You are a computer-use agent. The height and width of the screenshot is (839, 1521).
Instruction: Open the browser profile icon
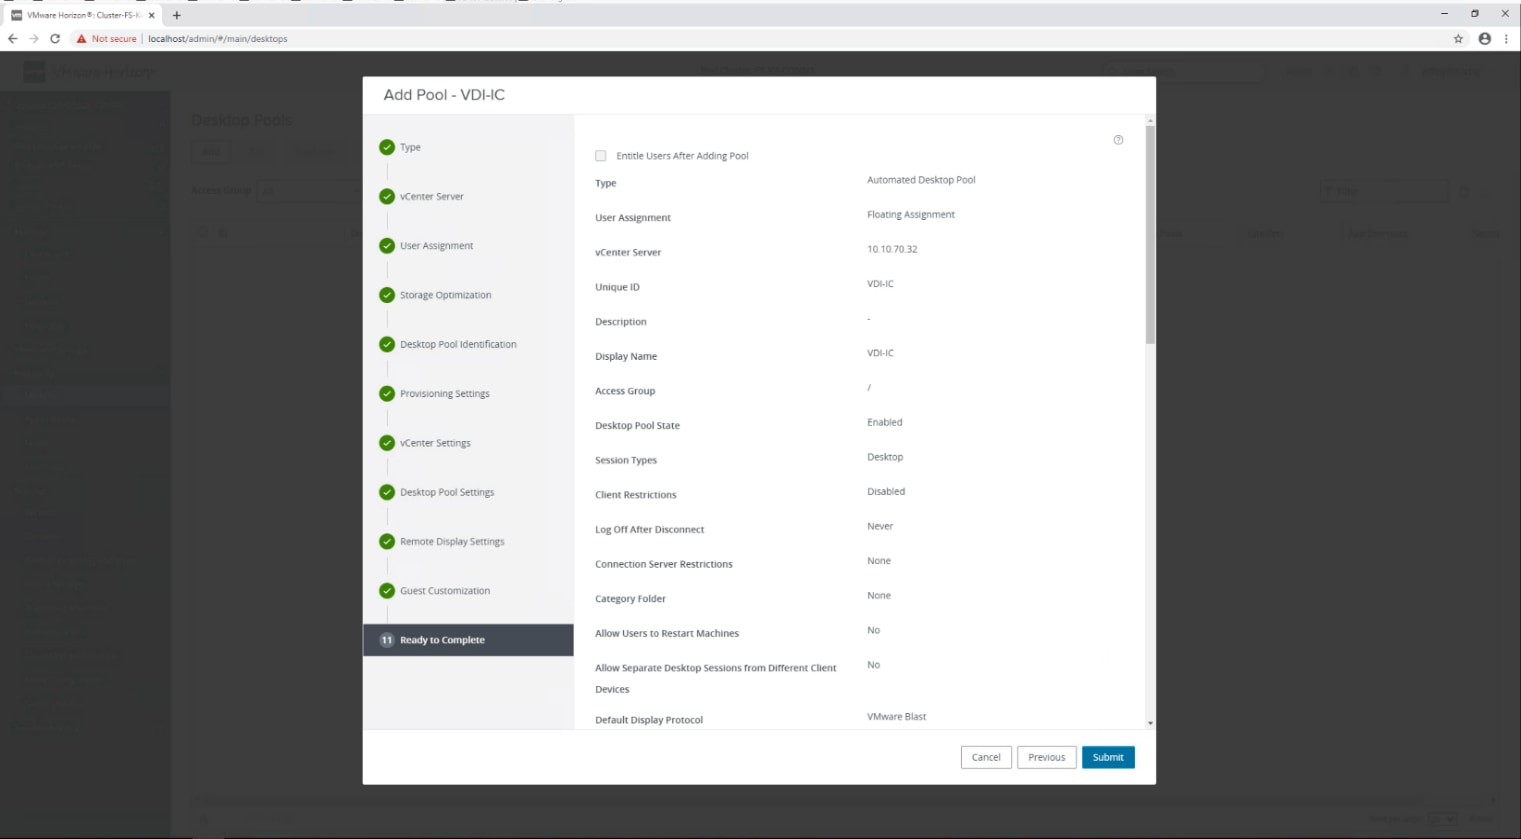pos(1484,39)
